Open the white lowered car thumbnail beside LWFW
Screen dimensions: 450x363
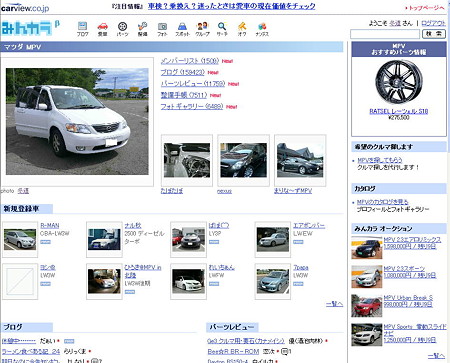point(188,281)
